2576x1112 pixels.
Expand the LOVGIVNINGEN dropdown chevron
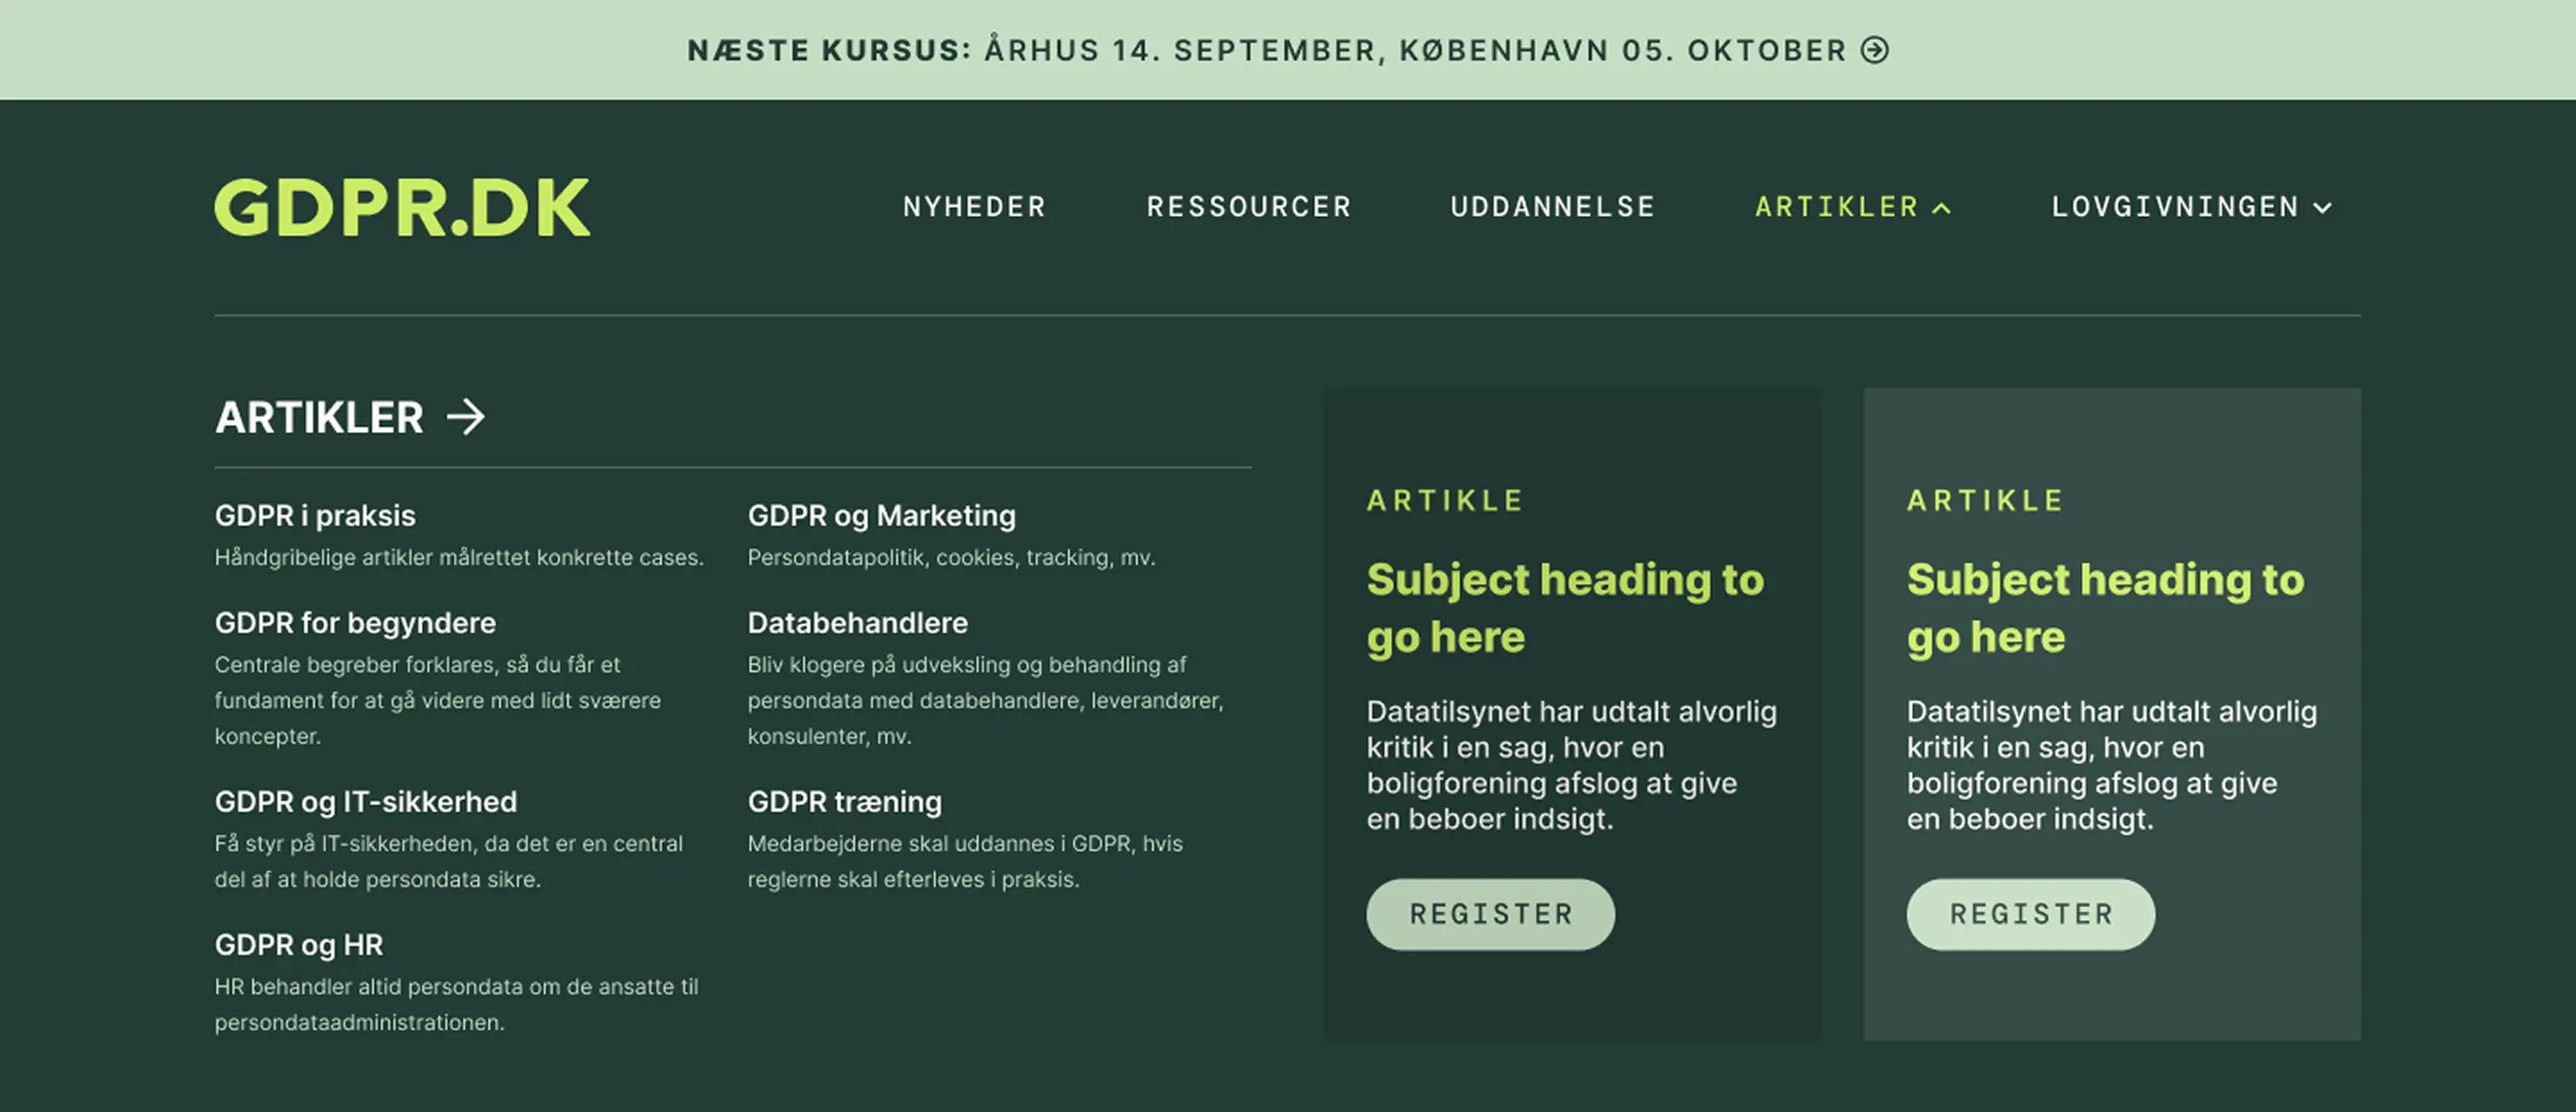click(x=2323, y=208)
